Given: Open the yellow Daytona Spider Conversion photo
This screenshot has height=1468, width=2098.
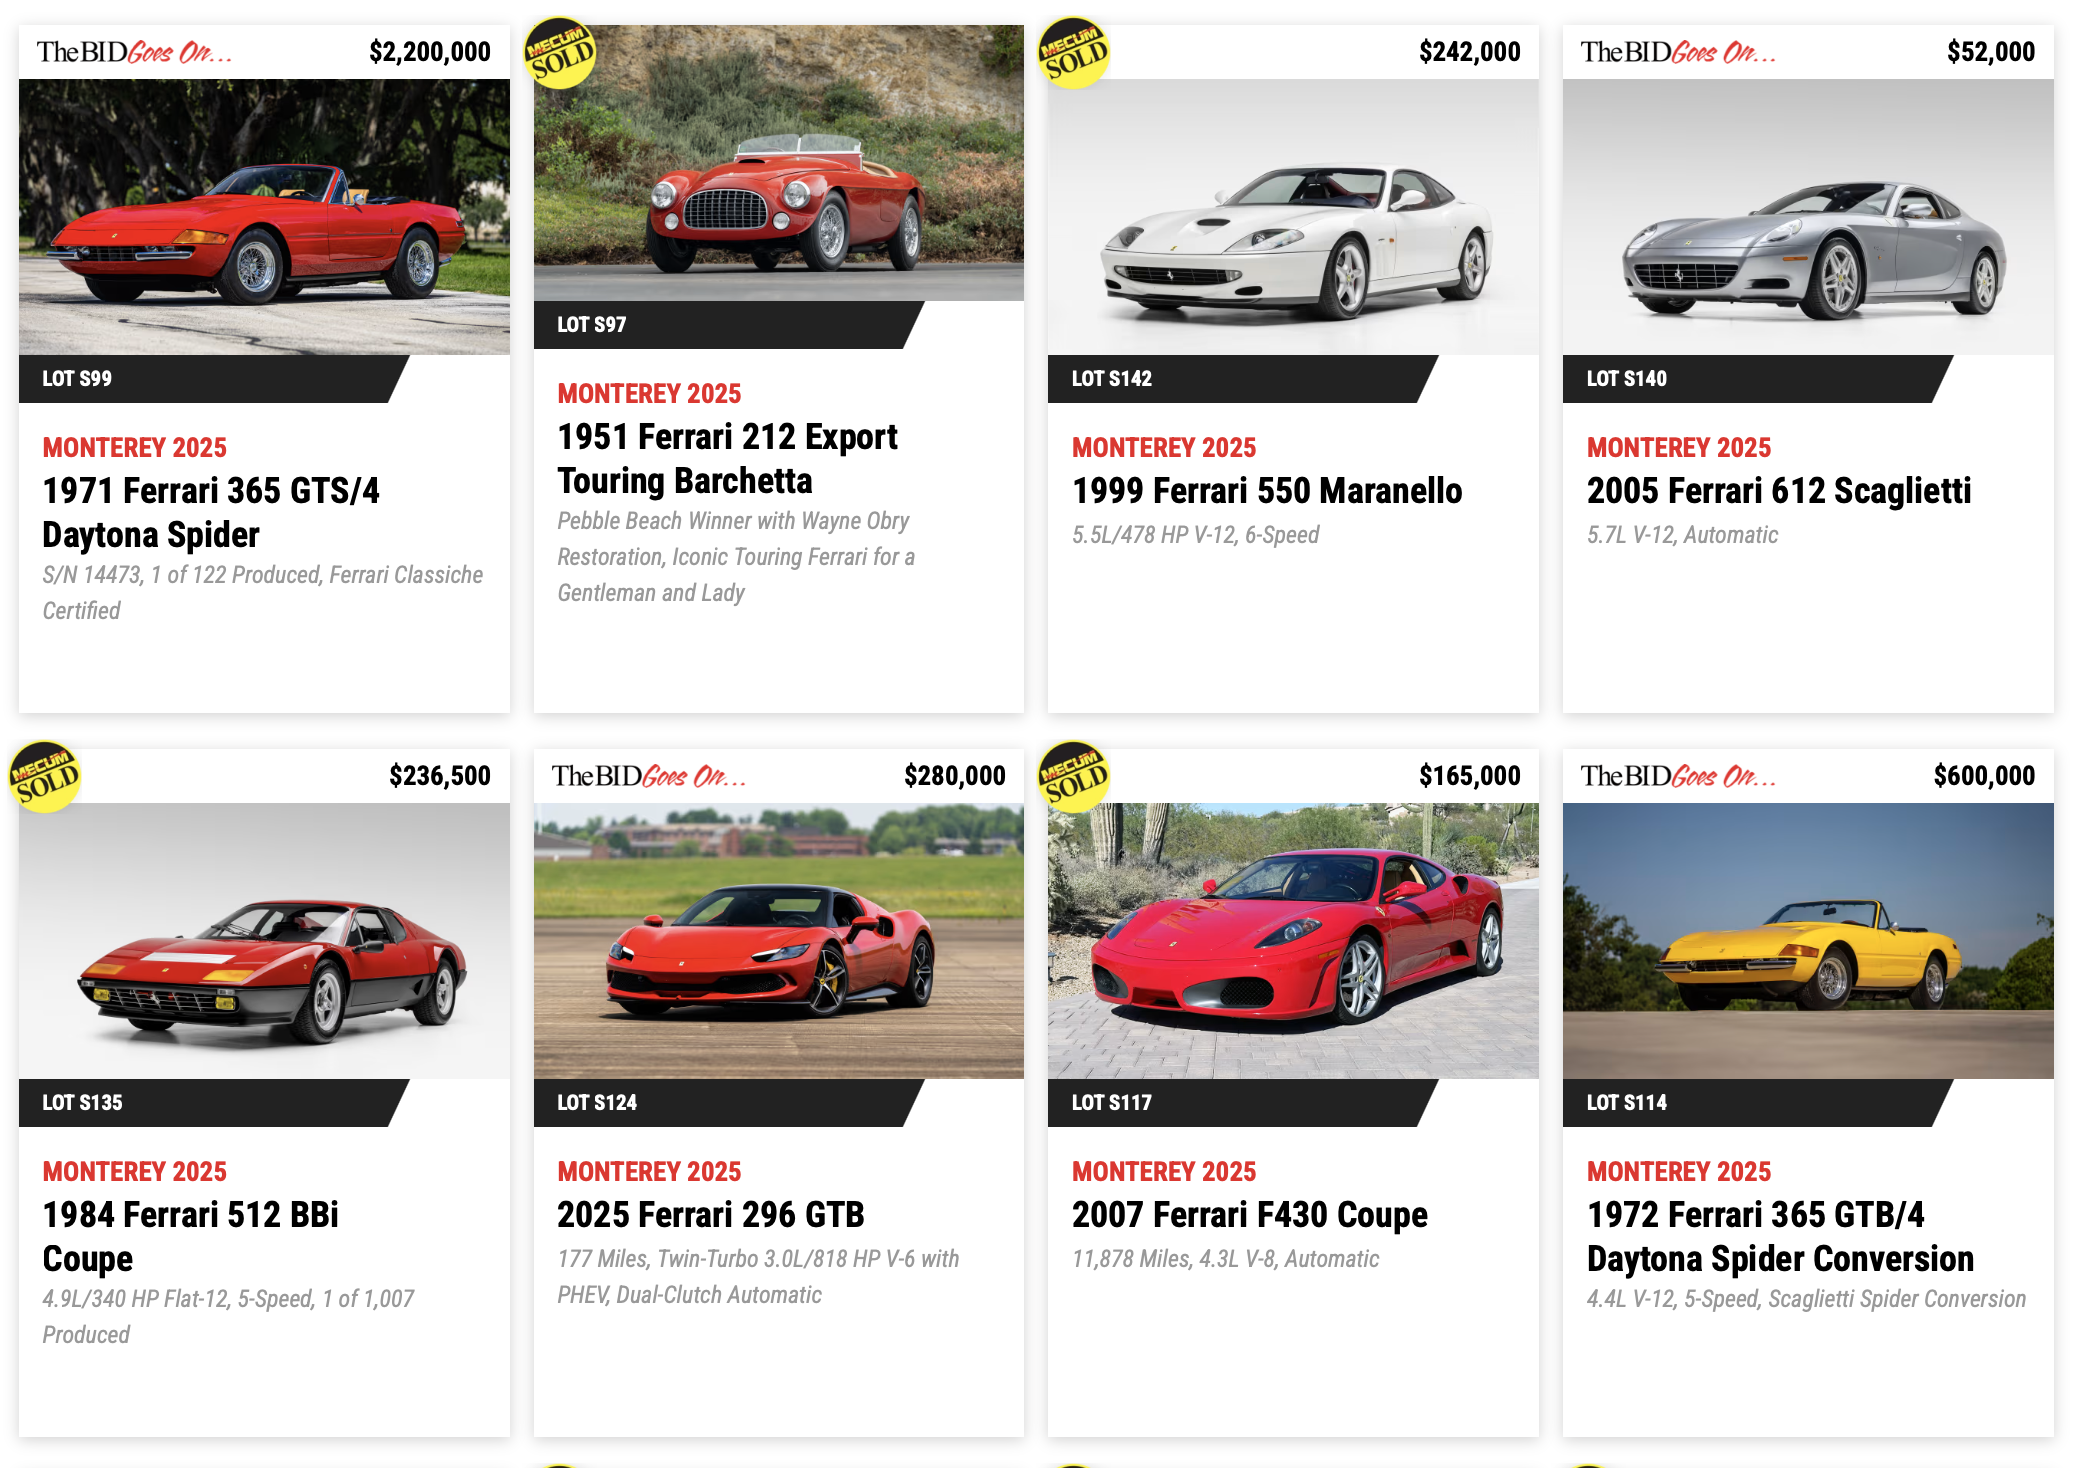Looking at the screenshot, I should 1808,941.
